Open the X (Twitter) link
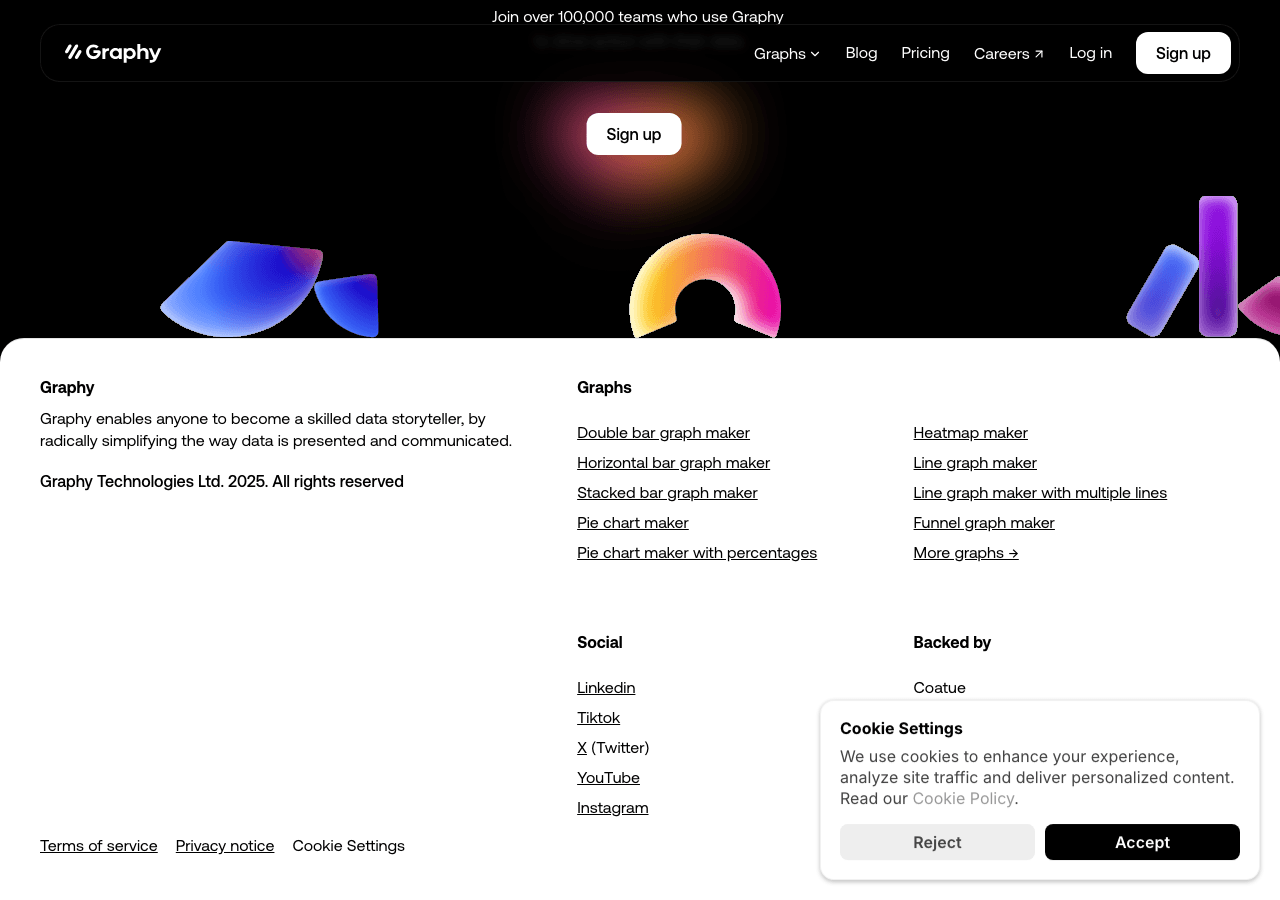 coord(582,747)
